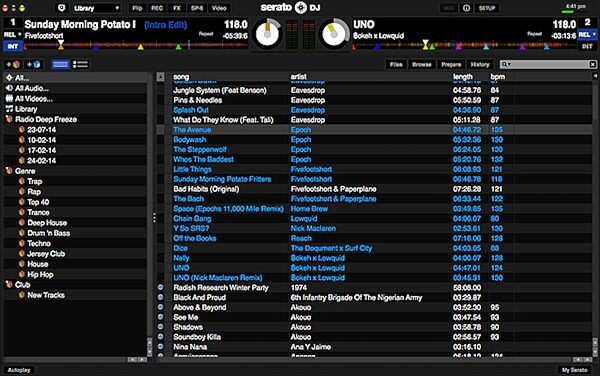Switch to album art list view
600x376 pixels.
point(80,64)
